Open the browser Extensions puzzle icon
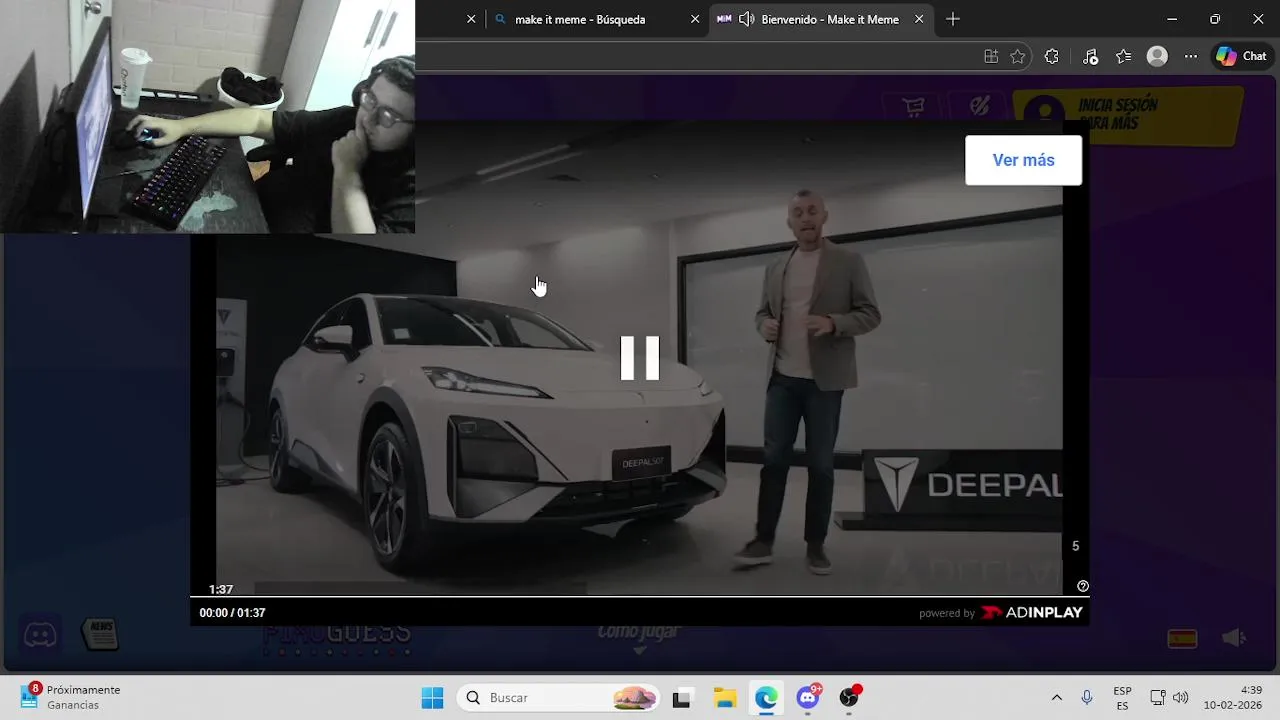This screenshot has width=1280, height=720. pos(1051,57)
